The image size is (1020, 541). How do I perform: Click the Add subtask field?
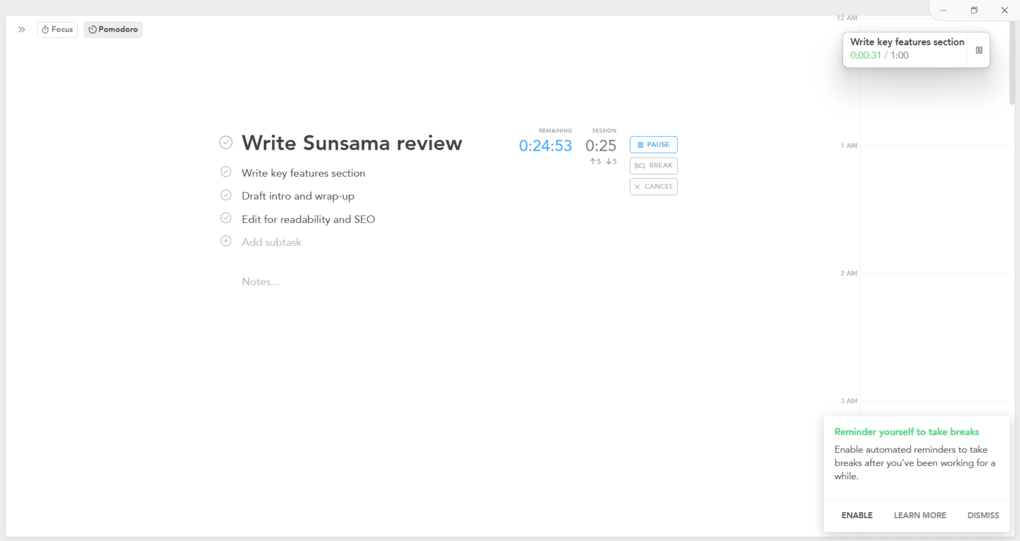271,242
